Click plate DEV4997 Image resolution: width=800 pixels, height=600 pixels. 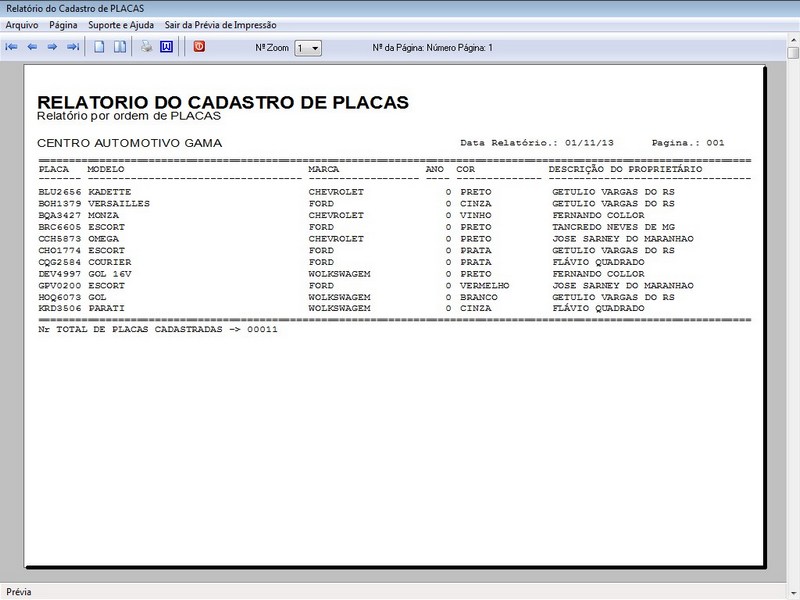coord(60,274)
